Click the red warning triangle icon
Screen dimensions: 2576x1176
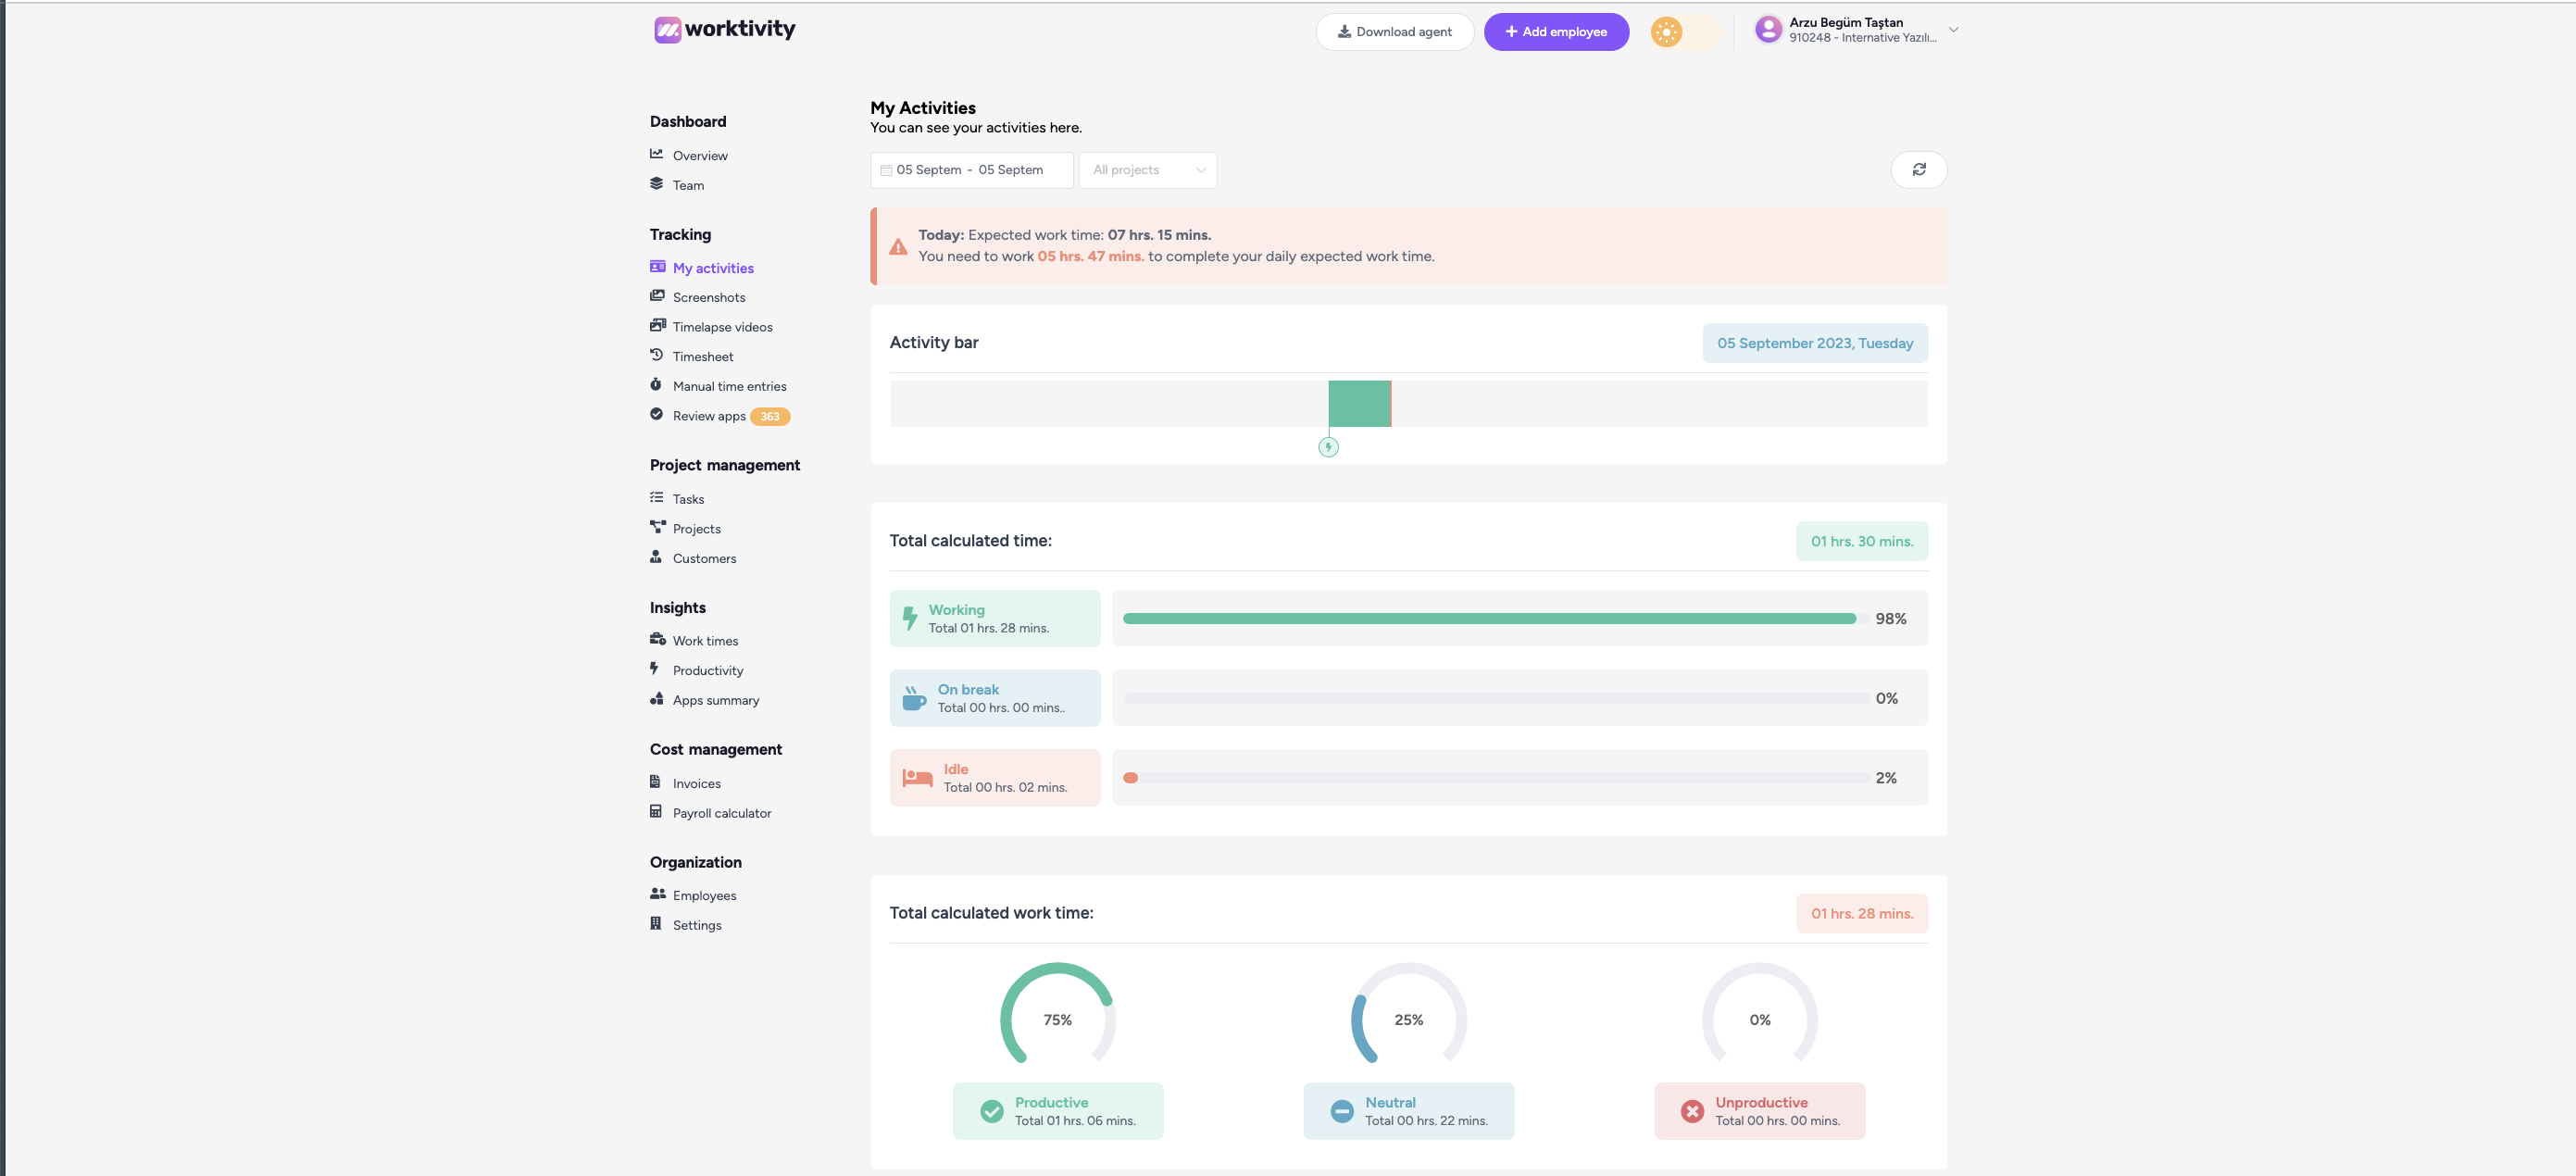click(898, 246)
